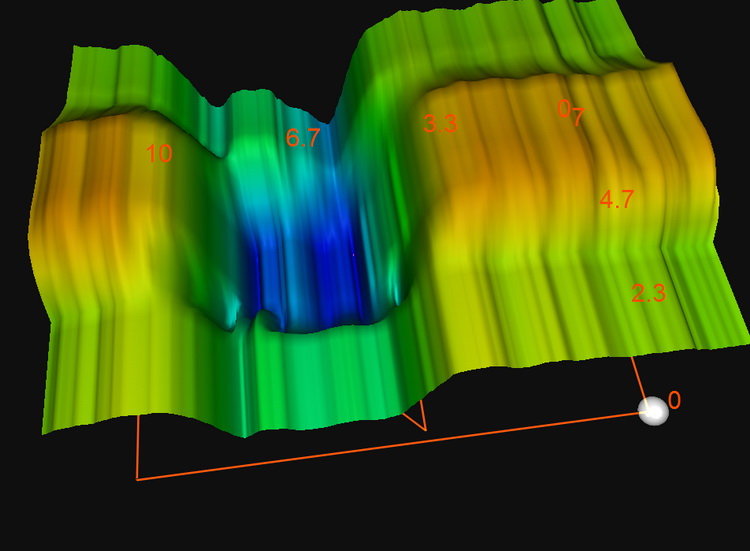
Task: Select the "3.3" axis tick label
Action: [440, 124]
